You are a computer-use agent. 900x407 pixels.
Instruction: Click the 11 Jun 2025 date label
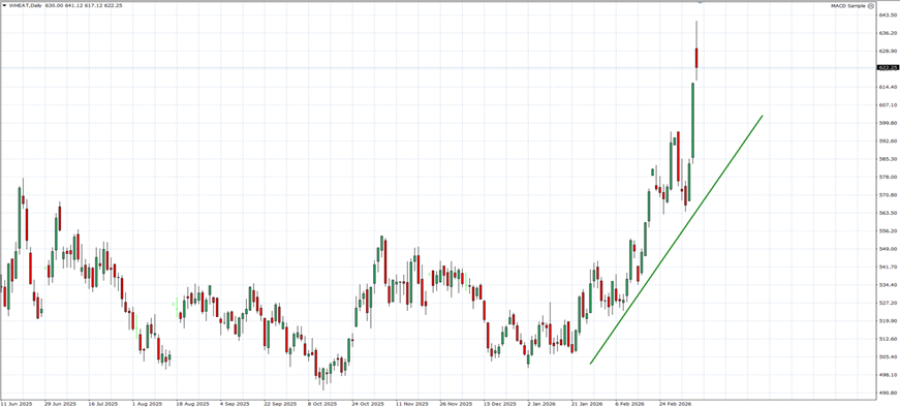pos(18,403)
